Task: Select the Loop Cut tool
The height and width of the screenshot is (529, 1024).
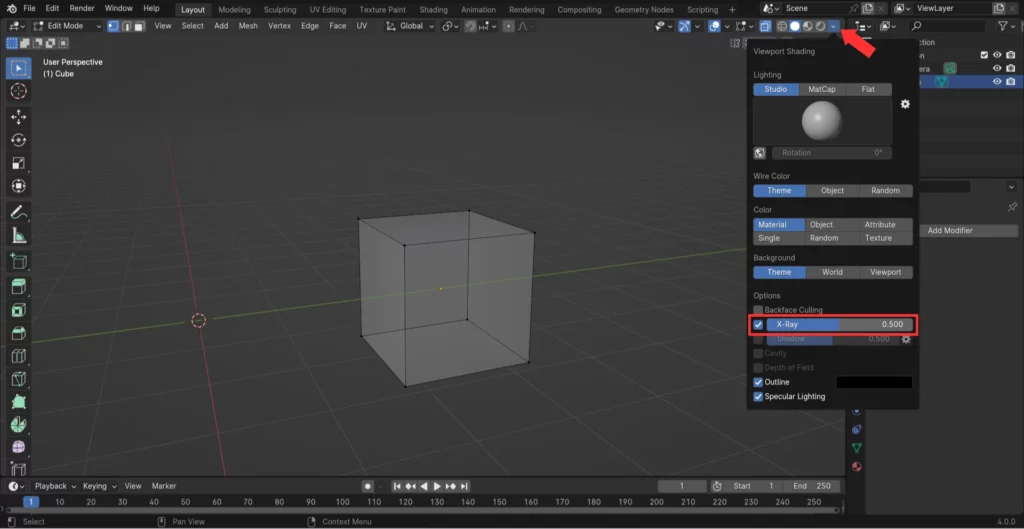Action: 18,356
